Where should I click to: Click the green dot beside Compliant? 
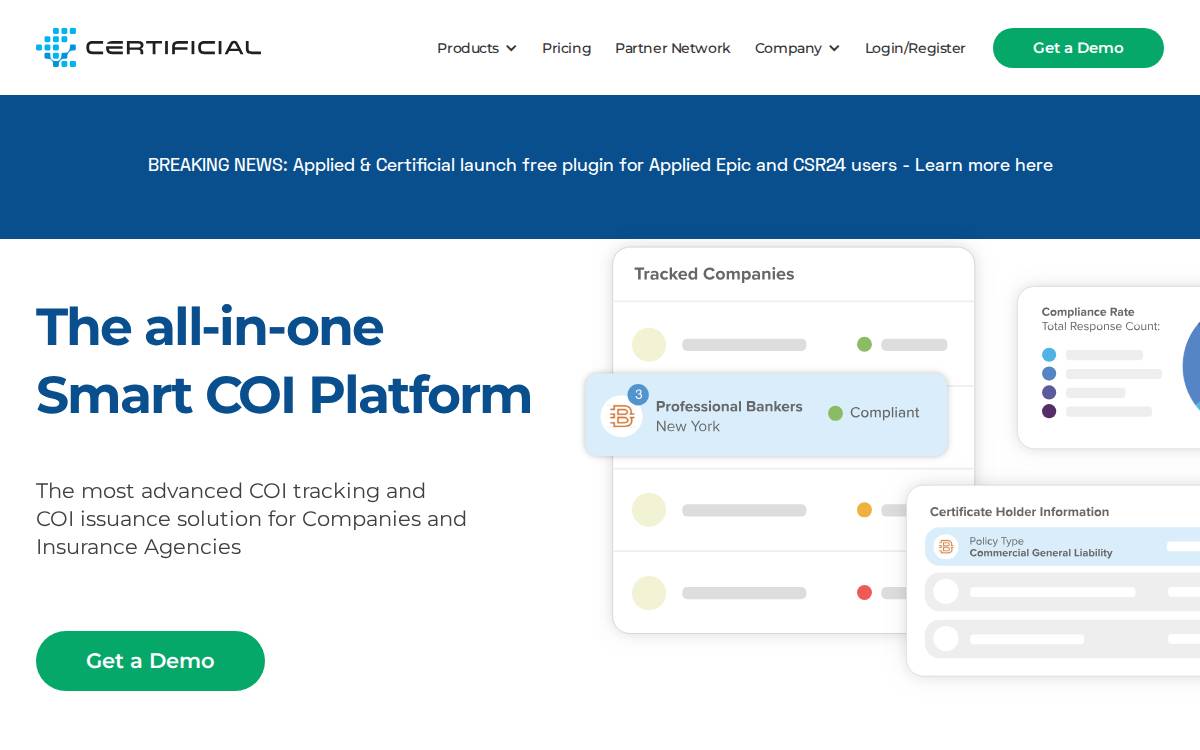pyautogui.click(x=835, y=413)
